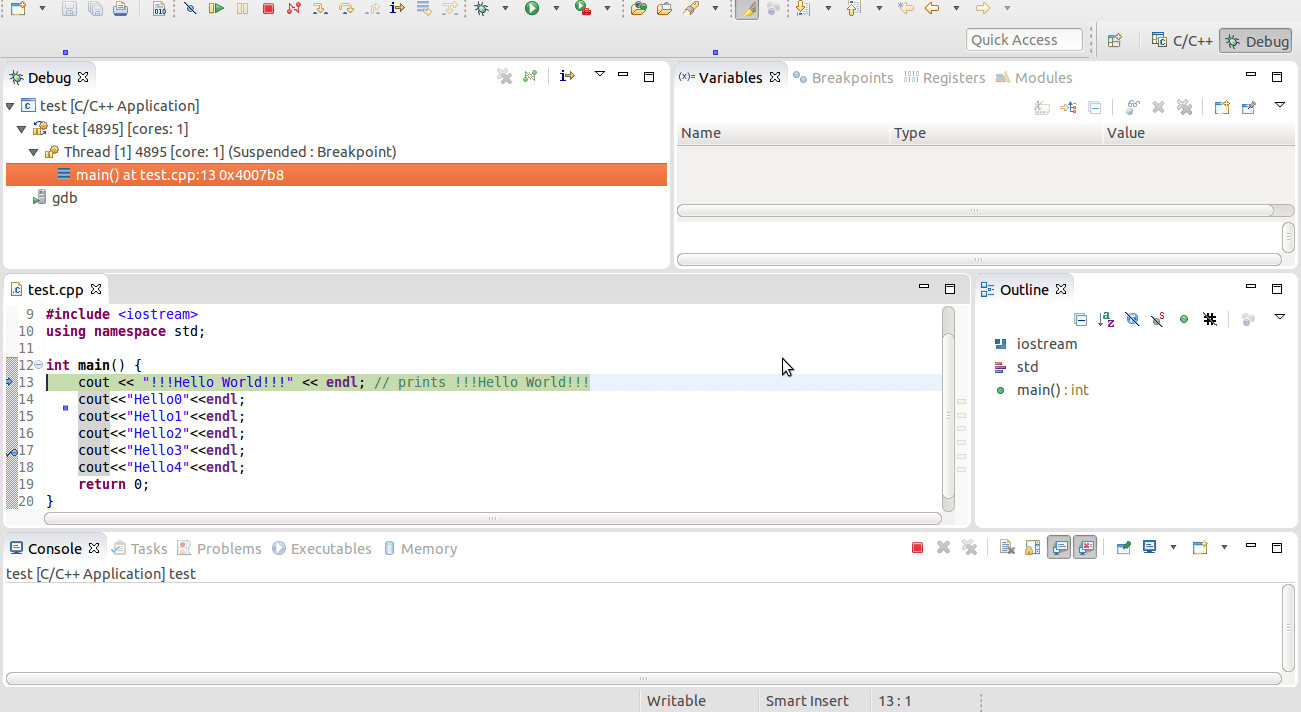Viewport: 1301px width, 712px height.
Task: Collapse the Thread [1] tree node
Action: 33,152
